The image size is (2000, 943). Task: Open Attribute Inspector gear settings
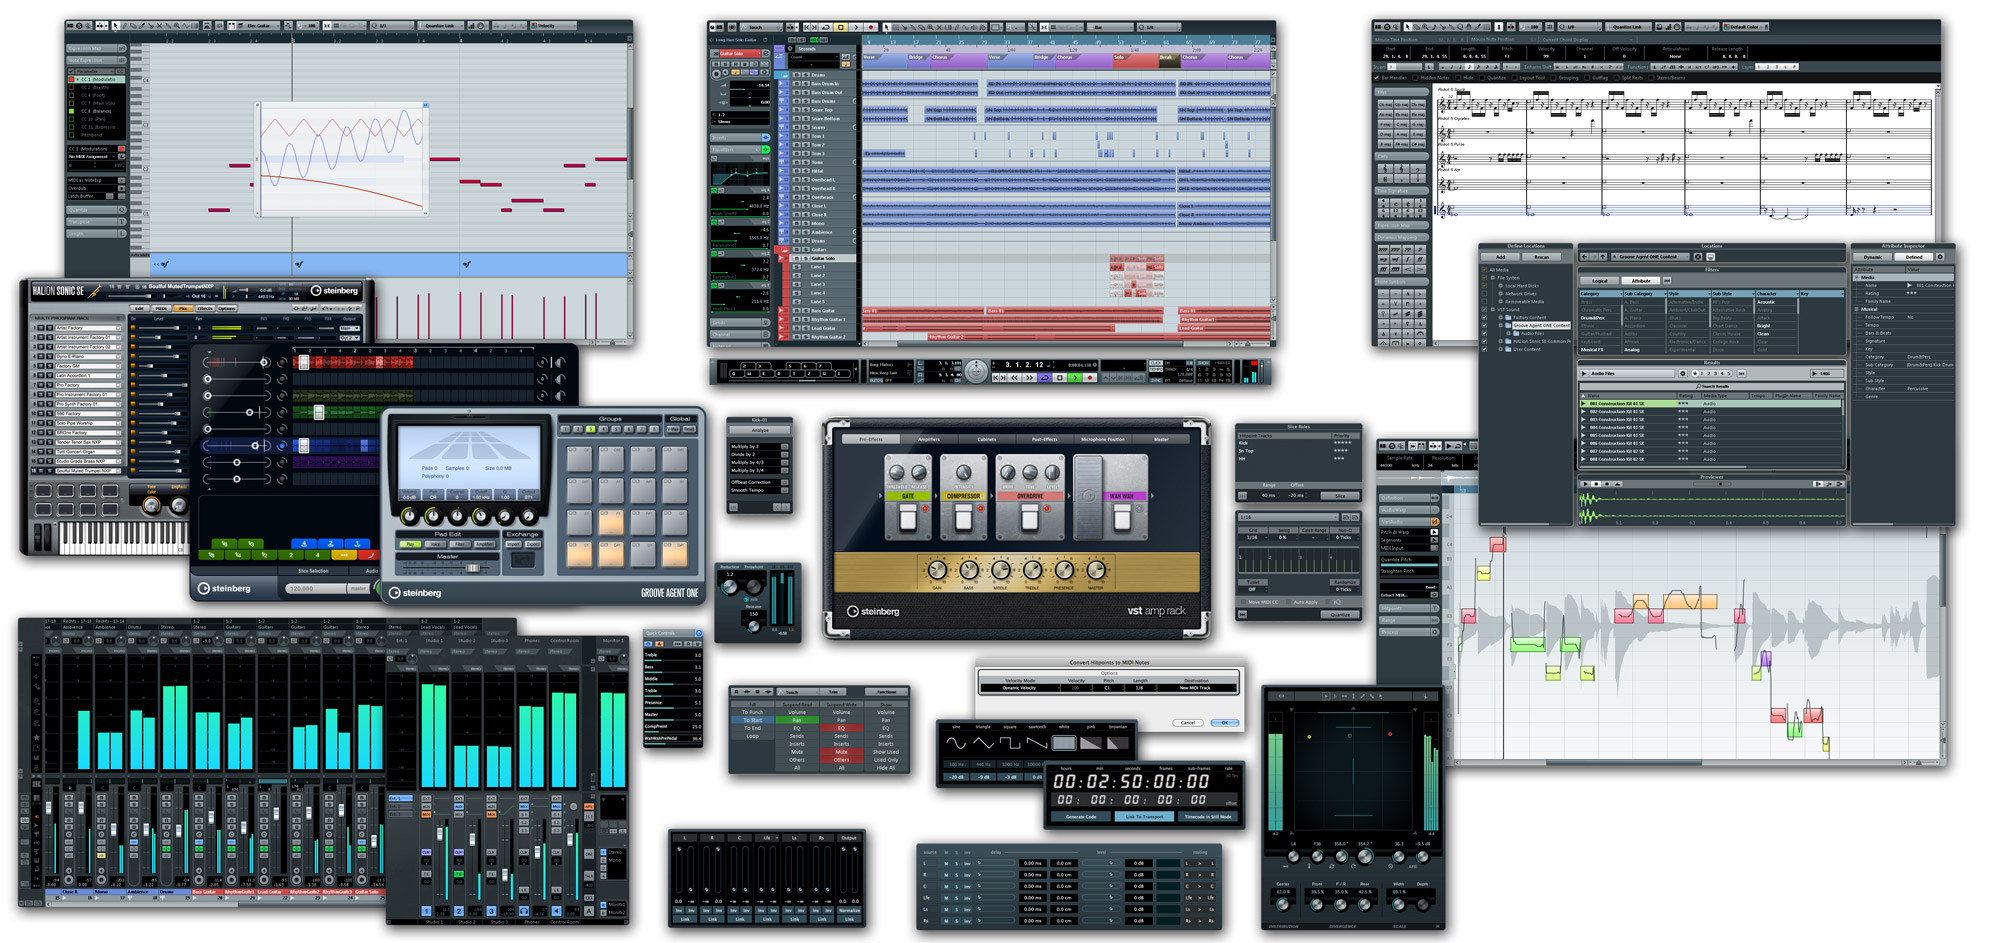tap(1940, 257)
